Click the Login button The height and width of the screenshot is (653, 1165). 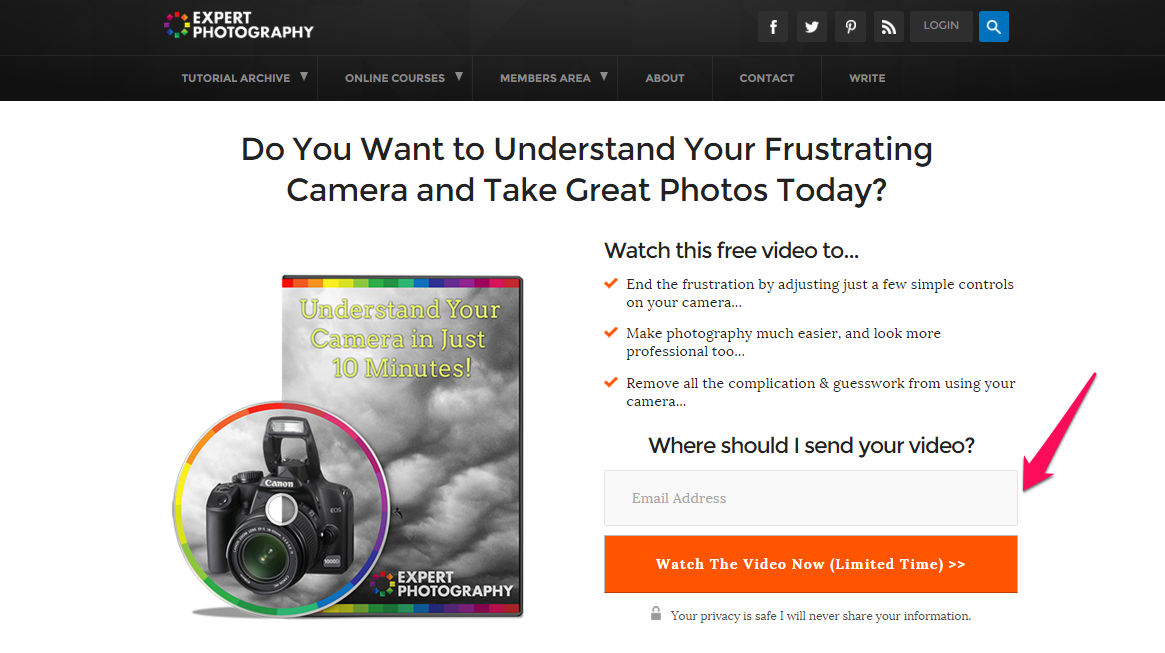tap(941, 26)
